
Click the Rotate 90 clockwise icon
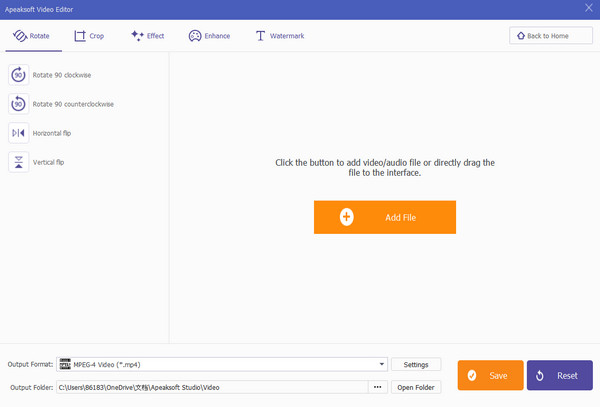(18, 75)
